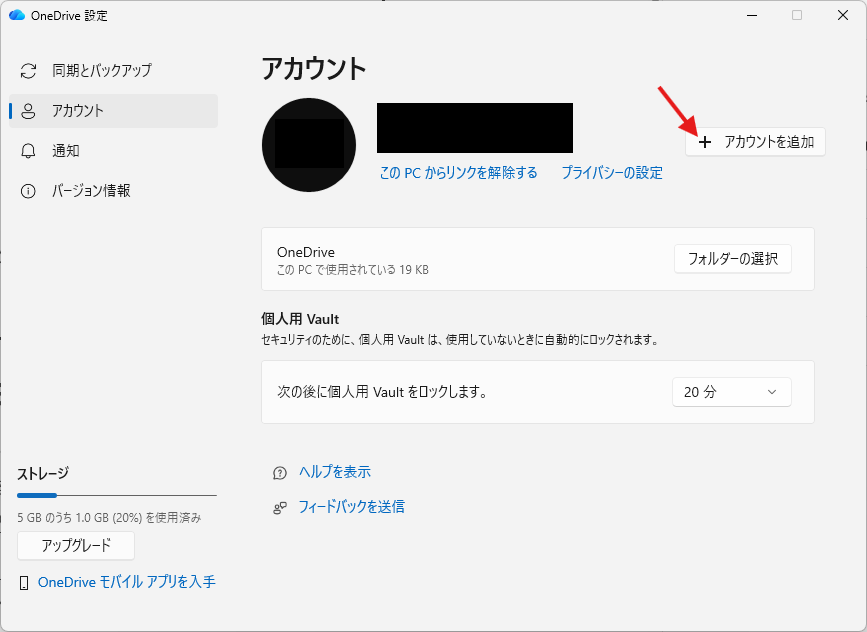This screenshot has height=632, width=867.
Task: Click the plus icon on アカウントを追加
Action: tap(704, 142)
